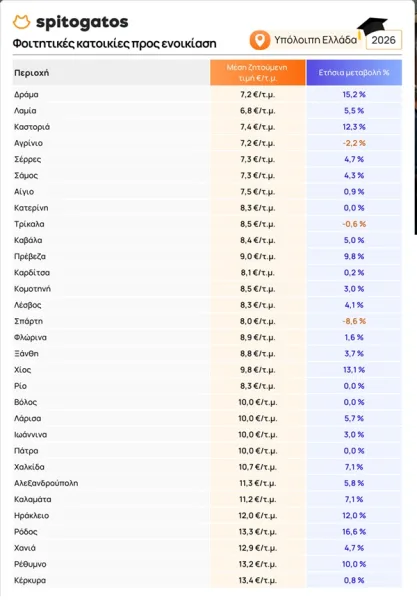Click Τρίκαλα's -0,6 % change value
417x600 pixels.
[354, 224]
